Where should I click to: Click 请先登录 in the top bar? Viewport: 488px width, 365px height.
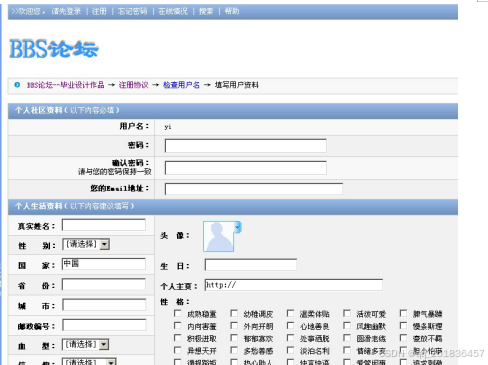click(x=66, y=11)
